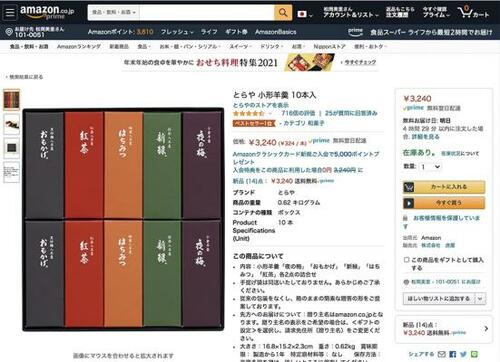Open the Nipponストア menu item
The width and height of the screenshot is (500, 362).
tap(329, 47)
